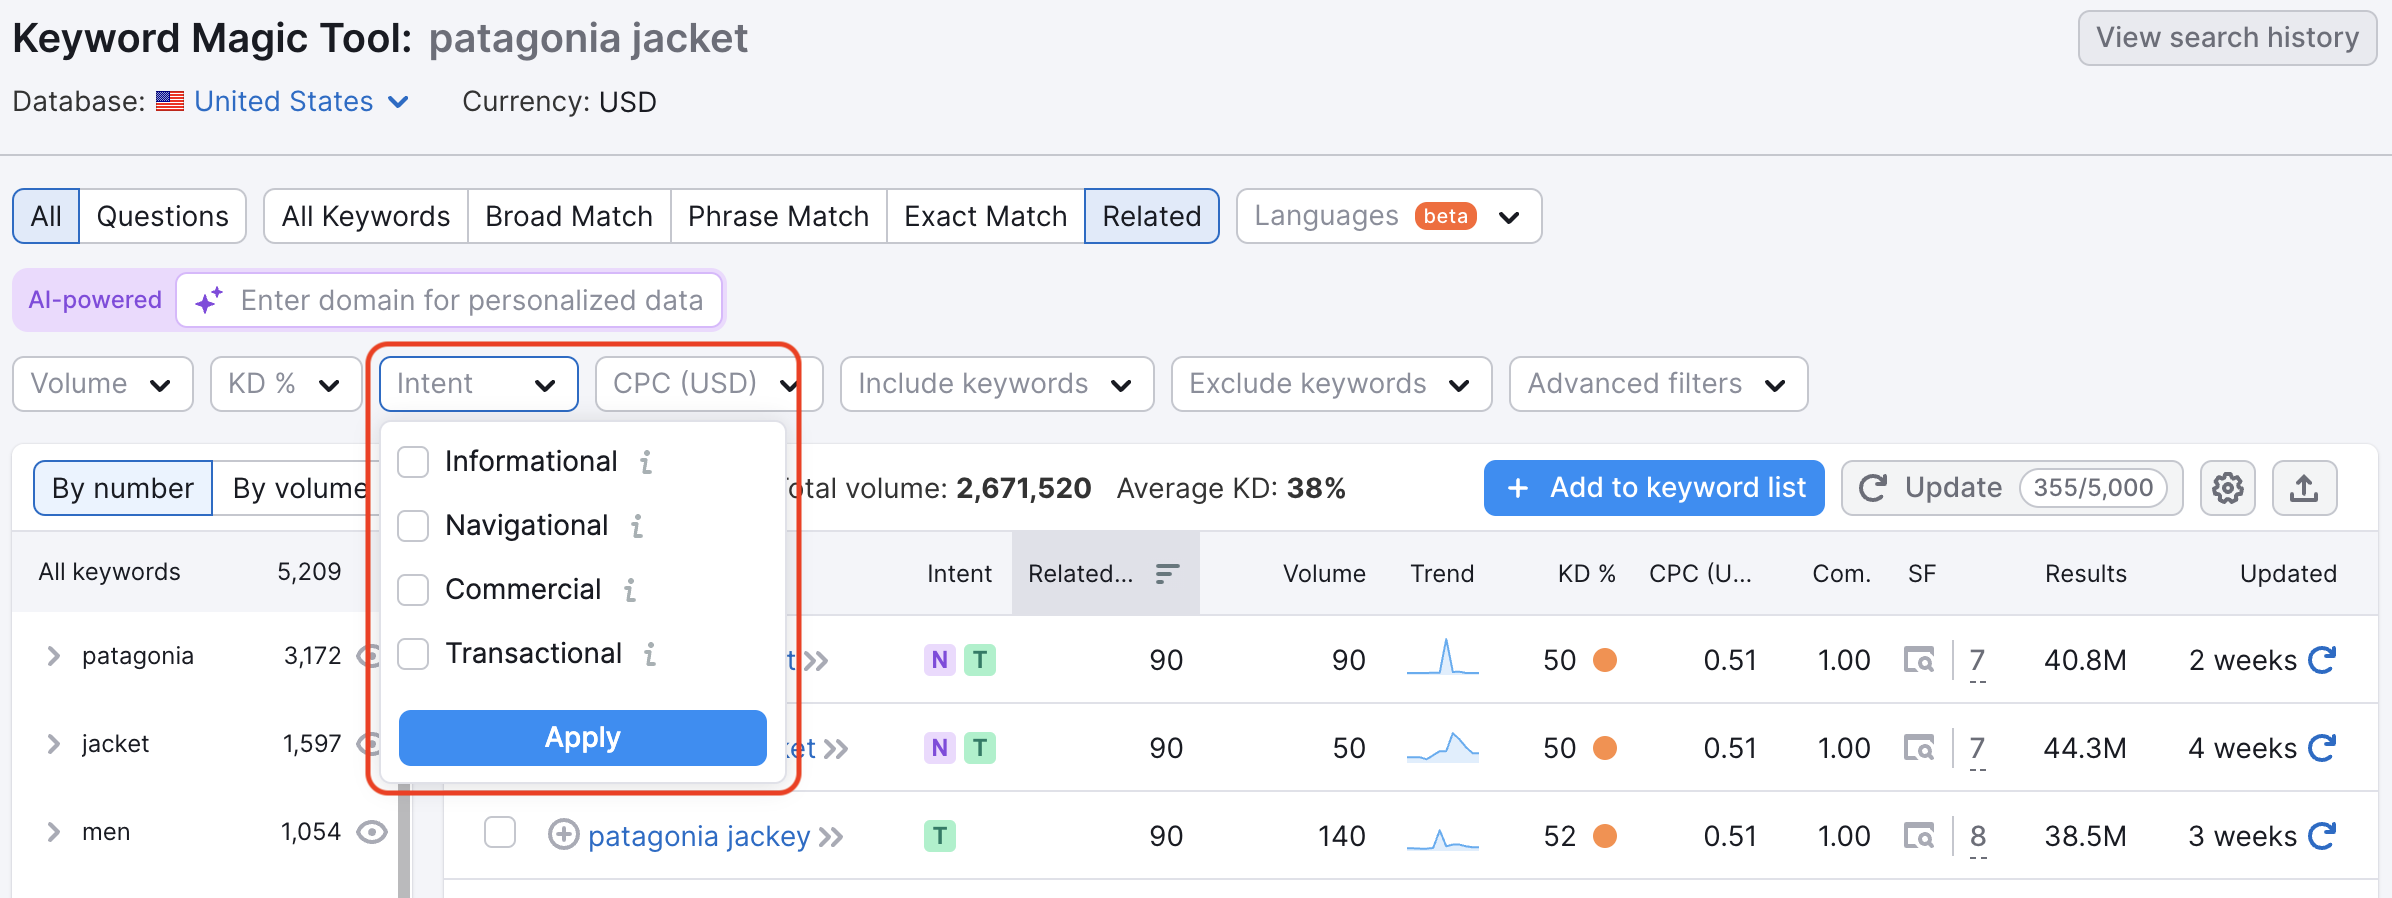Click the Navigational intent info icon
This screenshot has height=898, width=2392.
637,526
